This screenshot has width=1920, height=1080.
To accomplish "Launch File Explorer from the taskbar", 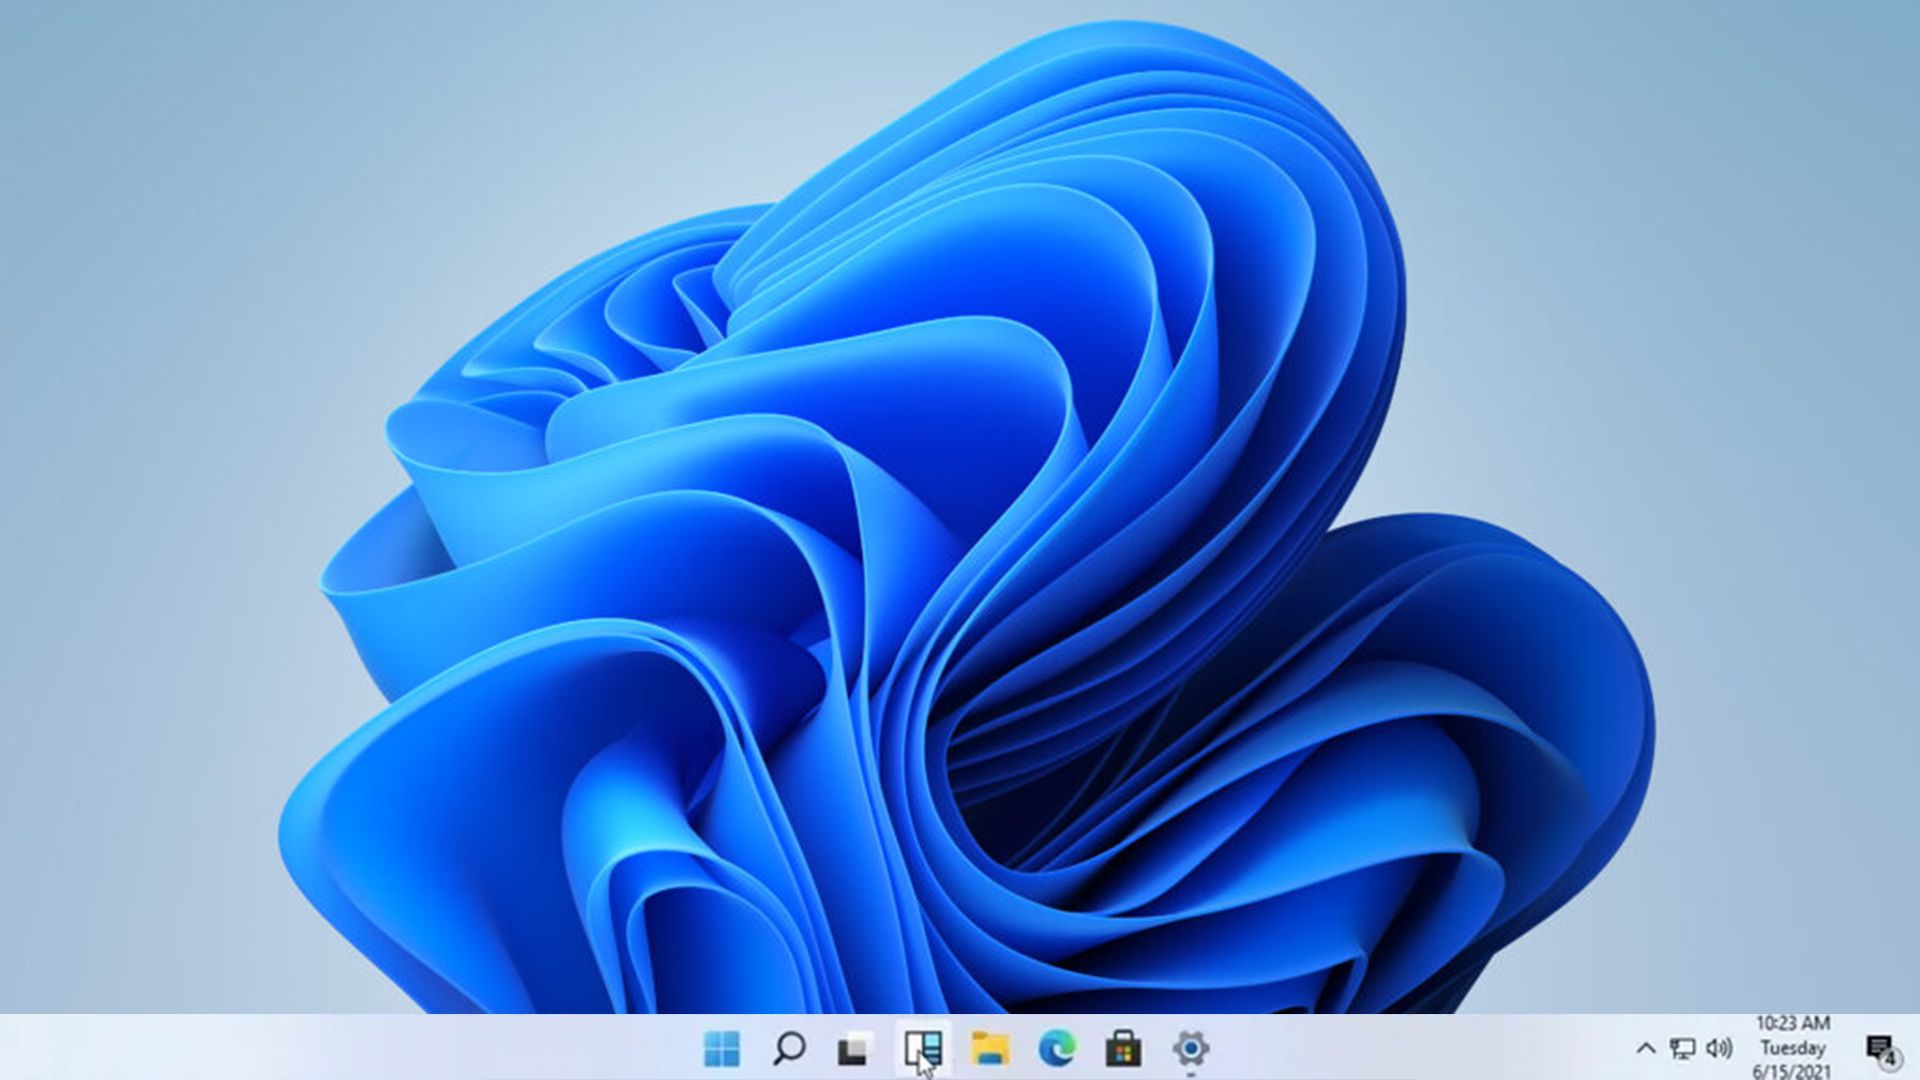I will [x=988, y=1050].
